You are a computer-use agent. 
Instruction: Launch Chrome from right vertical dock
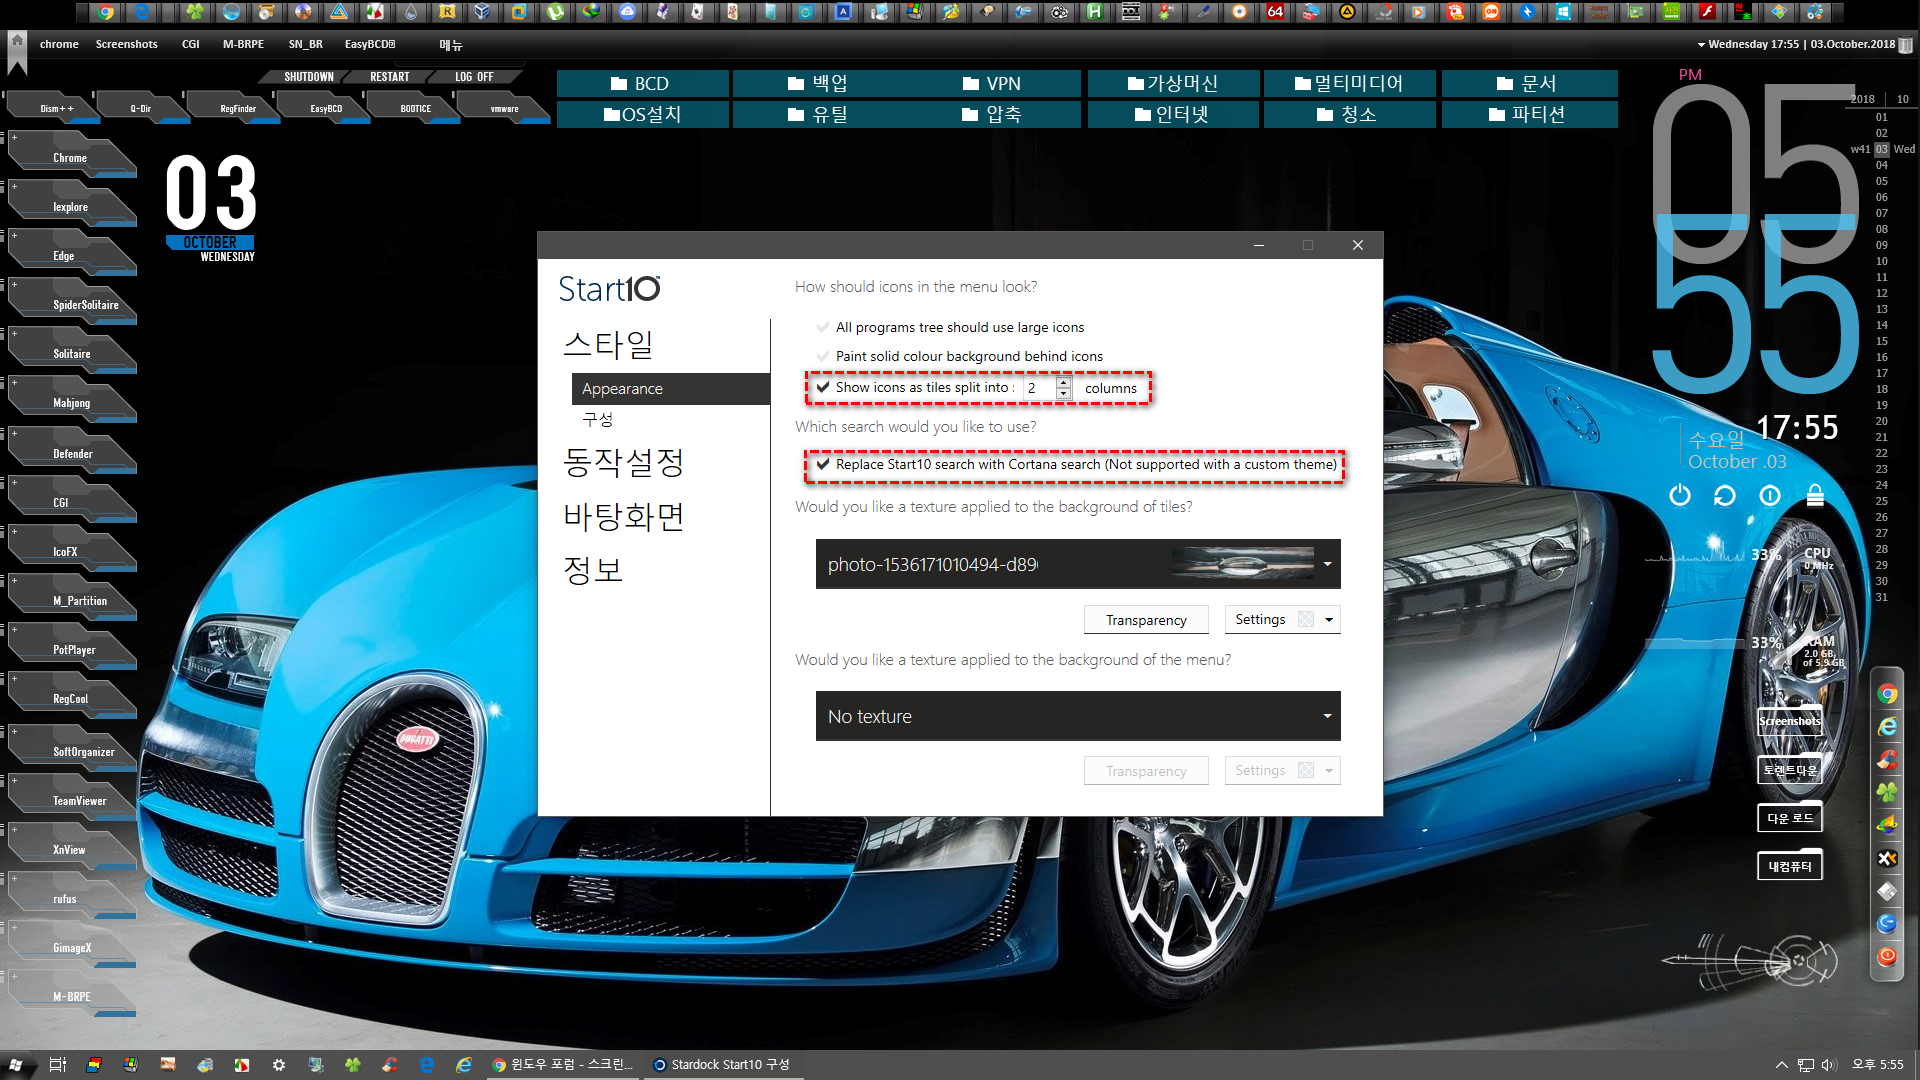(1887, 694)
